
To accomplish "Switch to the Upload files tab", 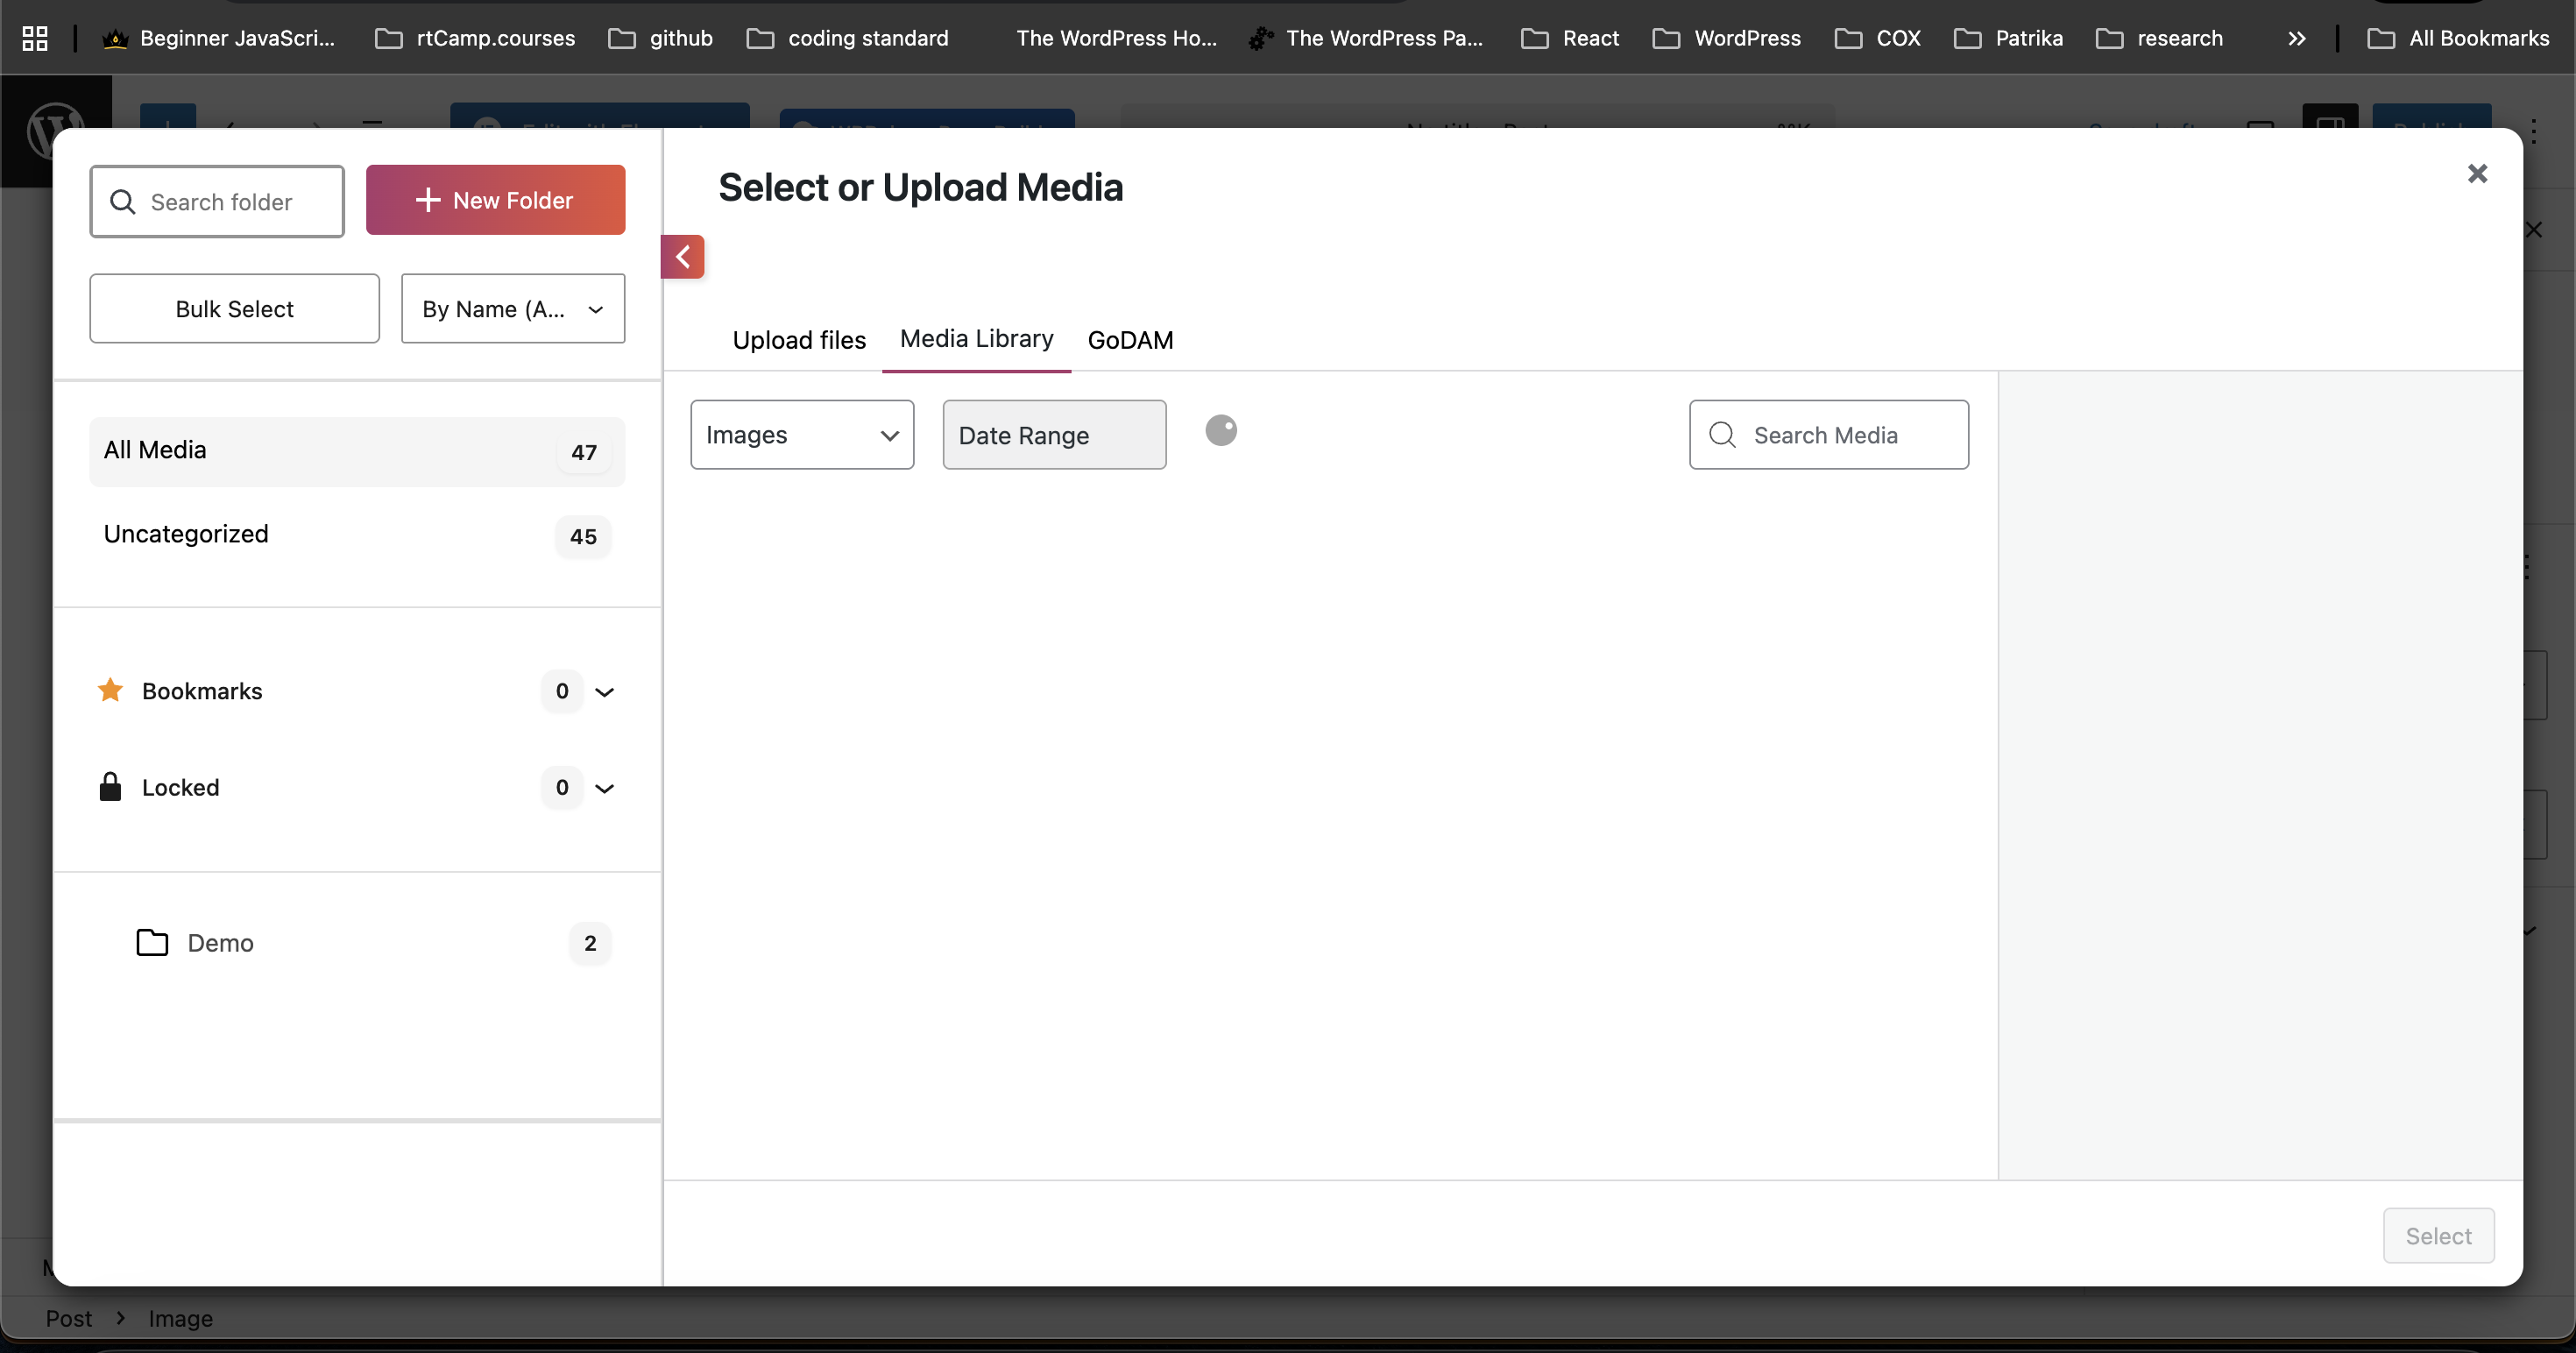I will [799, 340].
